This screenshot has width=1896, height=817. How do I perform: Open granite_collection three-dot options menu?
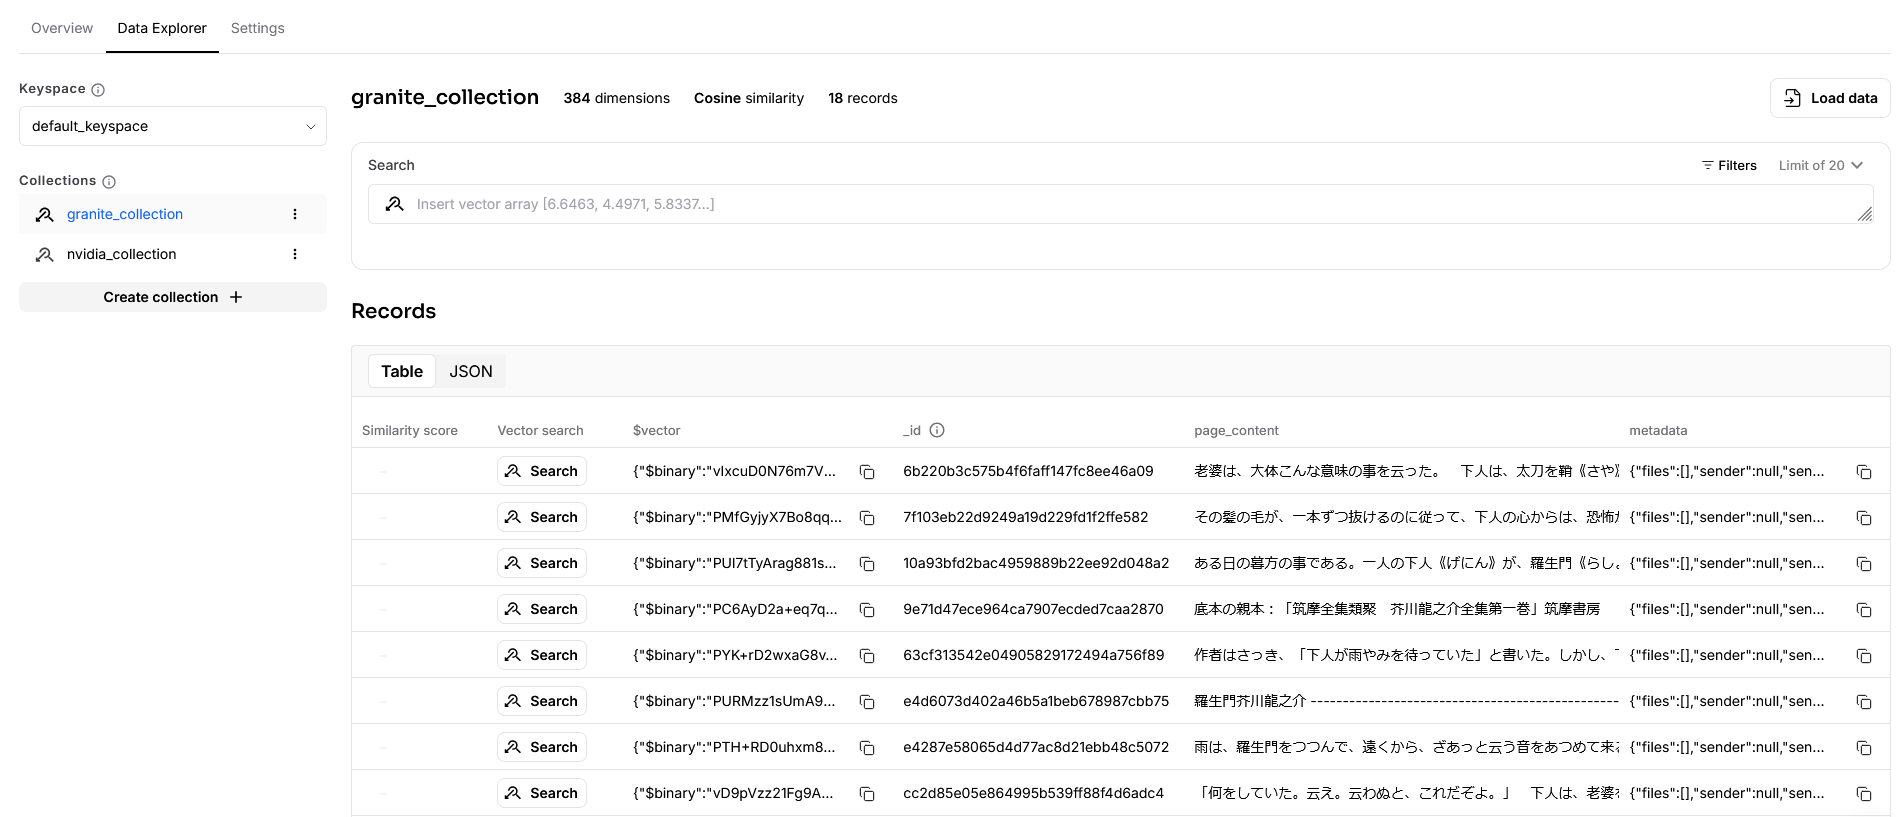(x=295, y=214)
